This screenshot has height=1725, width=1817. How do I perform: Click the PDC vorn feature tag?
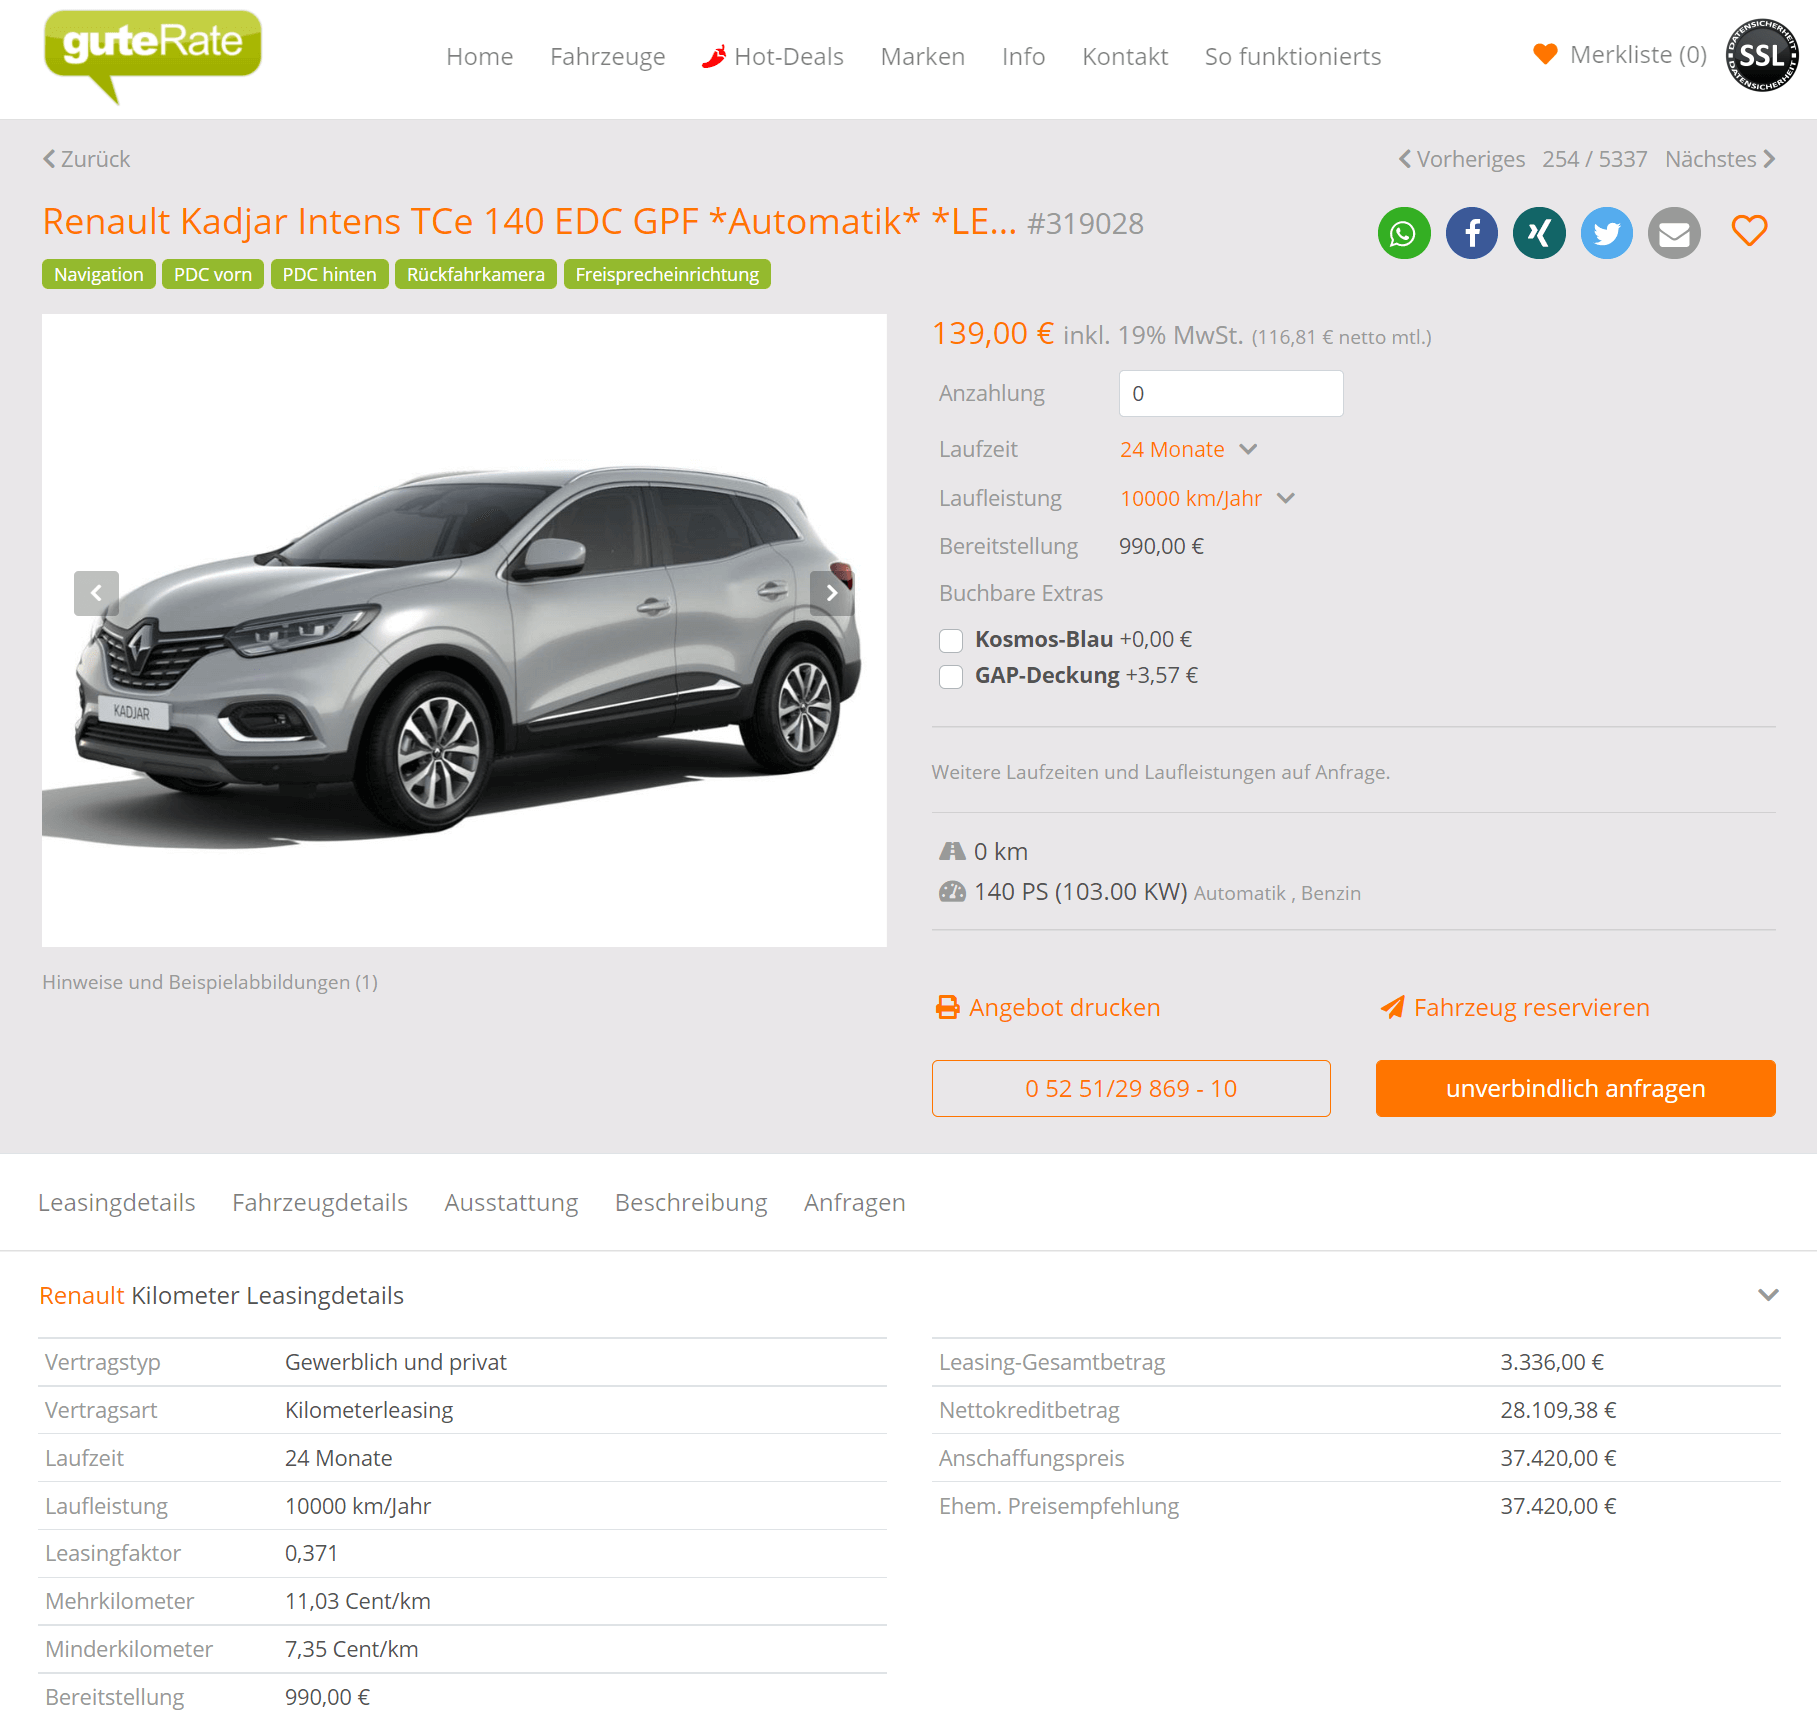pos(213,274)
